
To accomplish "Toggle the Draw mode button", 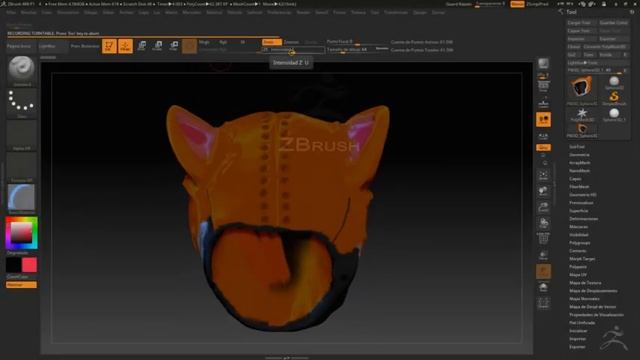I will click(125, 46).
